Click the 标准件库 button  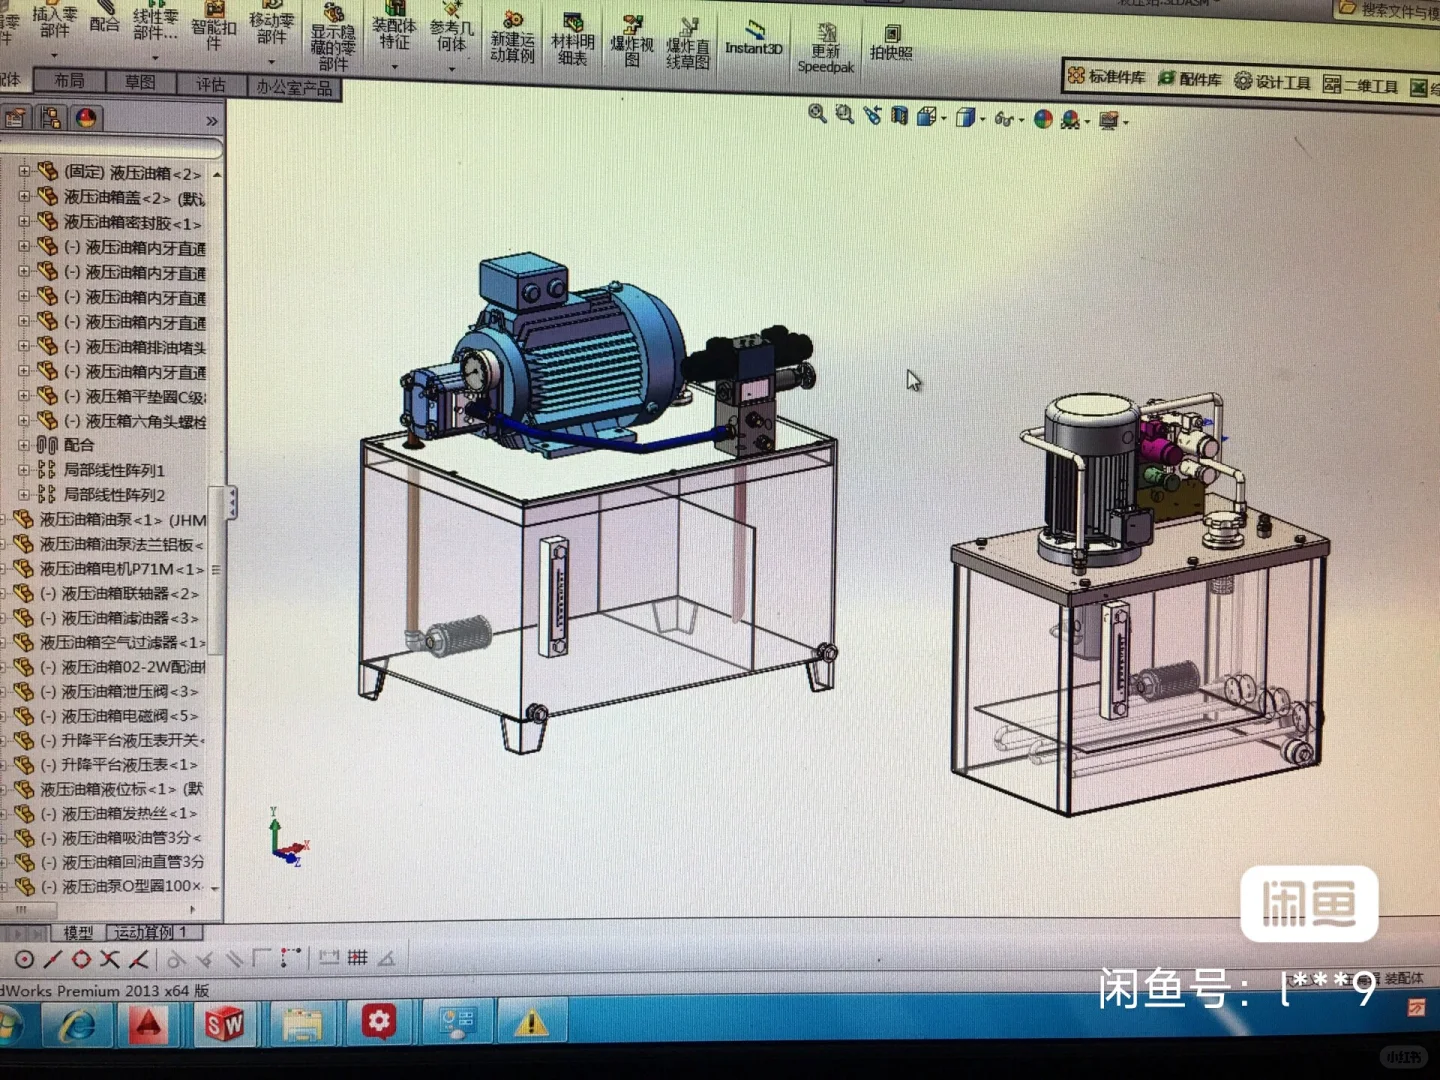tap(1107, 76)
